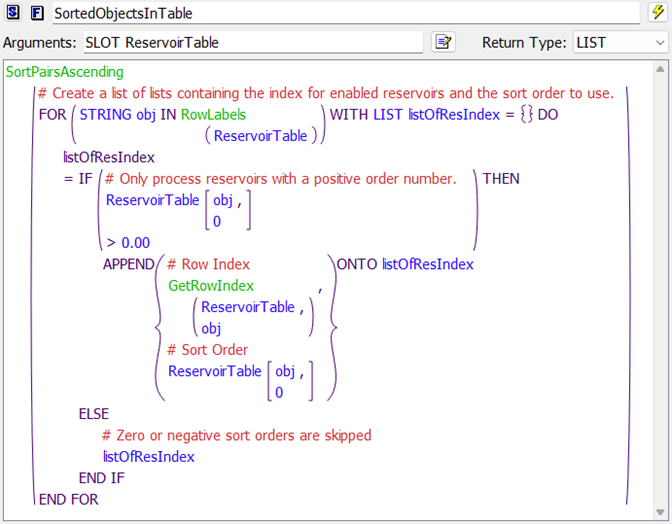Click the scrollbar up arrow
Image resolution: width=672 pixels, height=524 pixels.
point(660,71)
